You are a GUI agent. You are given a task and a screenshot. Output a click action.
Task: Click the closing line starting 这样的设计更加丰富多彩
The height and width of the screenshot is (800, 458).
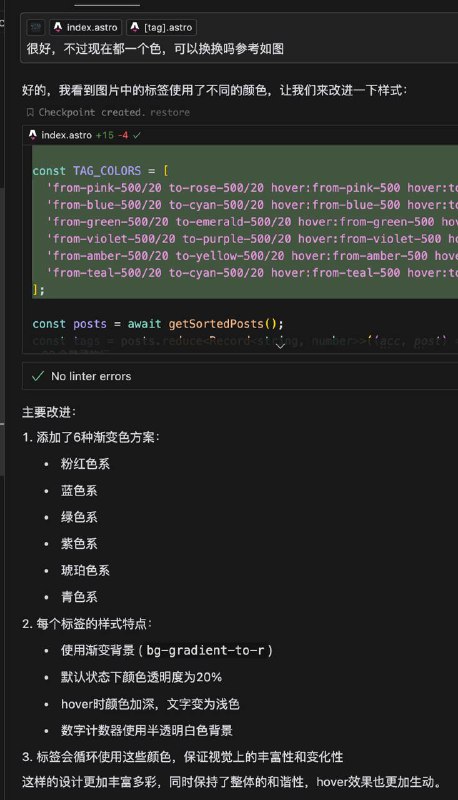232,782
